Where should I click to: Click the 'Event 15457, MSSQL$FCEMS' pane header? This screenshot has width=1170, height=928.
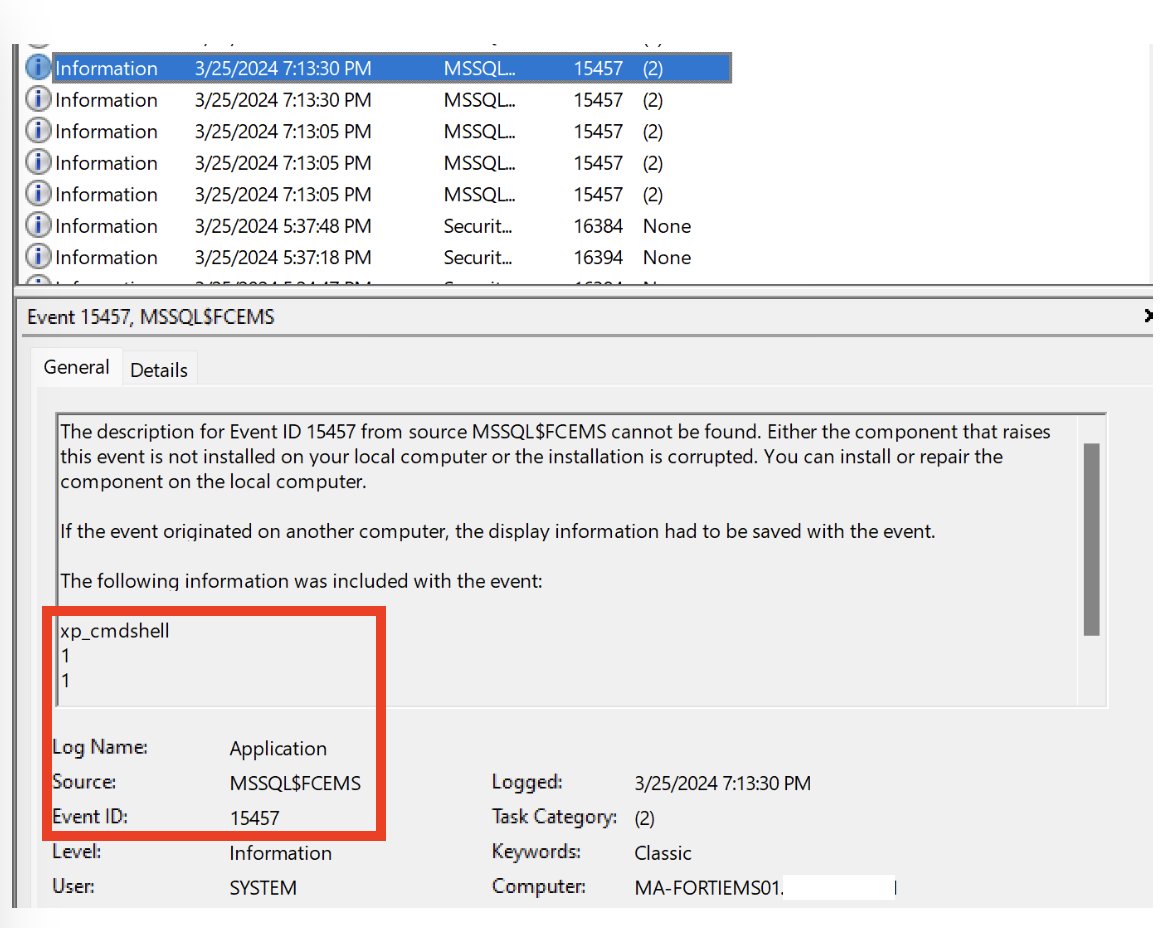[151, 317]
